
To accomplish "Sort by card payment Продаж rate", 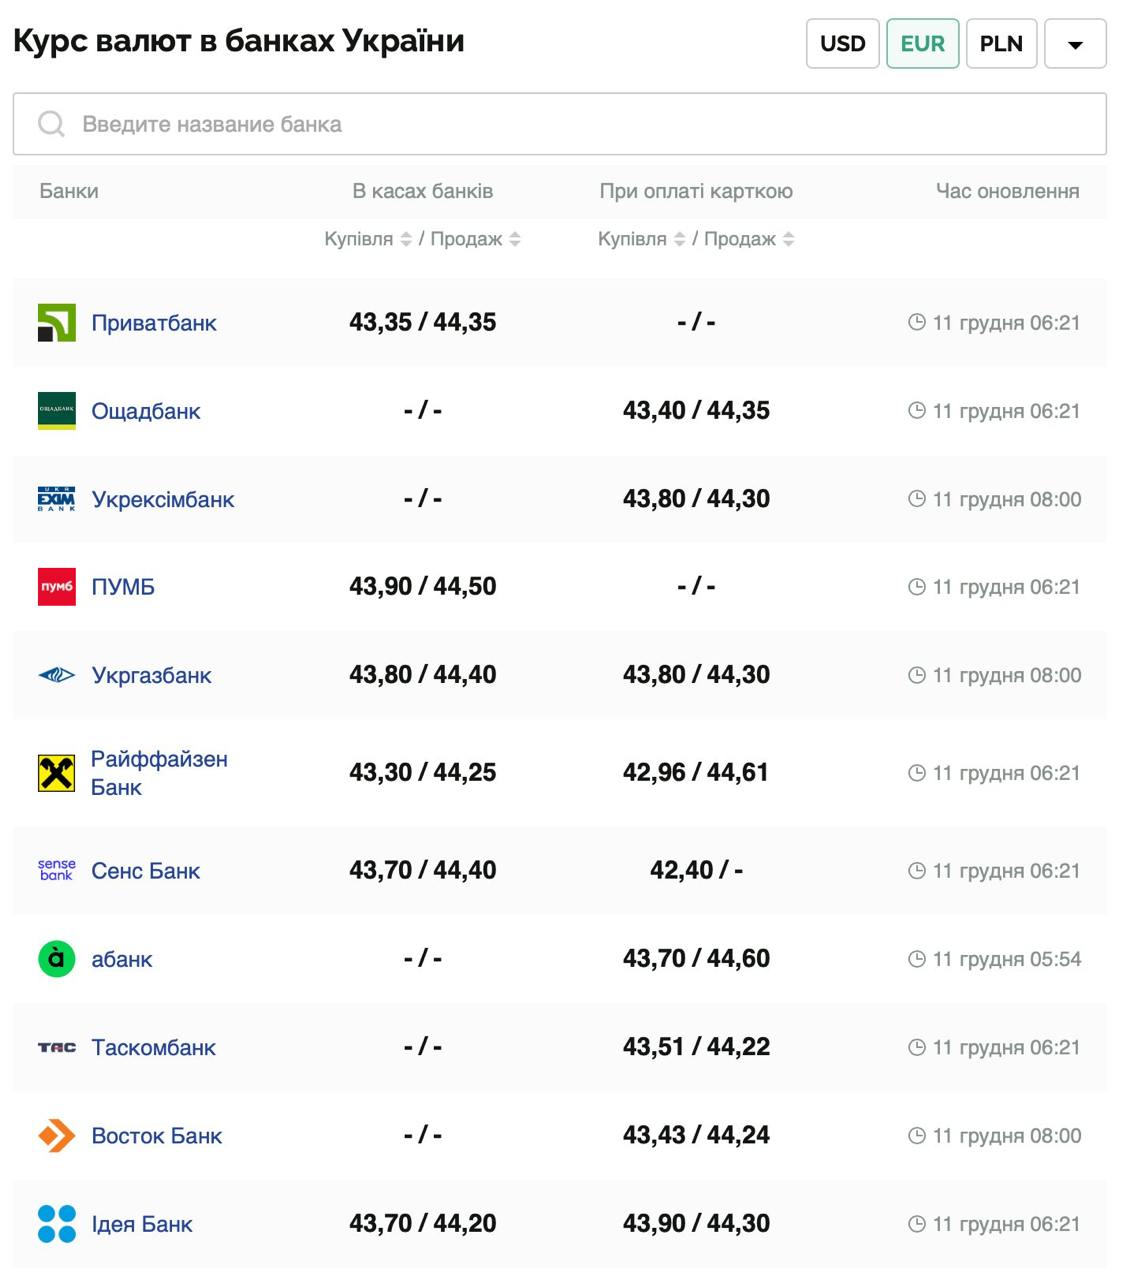I will pos(789,239).
